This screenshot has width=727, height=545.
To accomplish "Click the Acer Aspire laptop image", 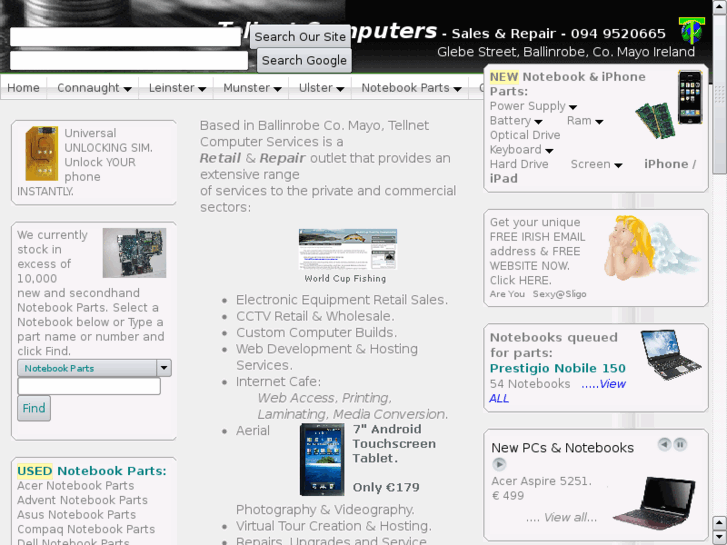I will (x=654, y=503).
